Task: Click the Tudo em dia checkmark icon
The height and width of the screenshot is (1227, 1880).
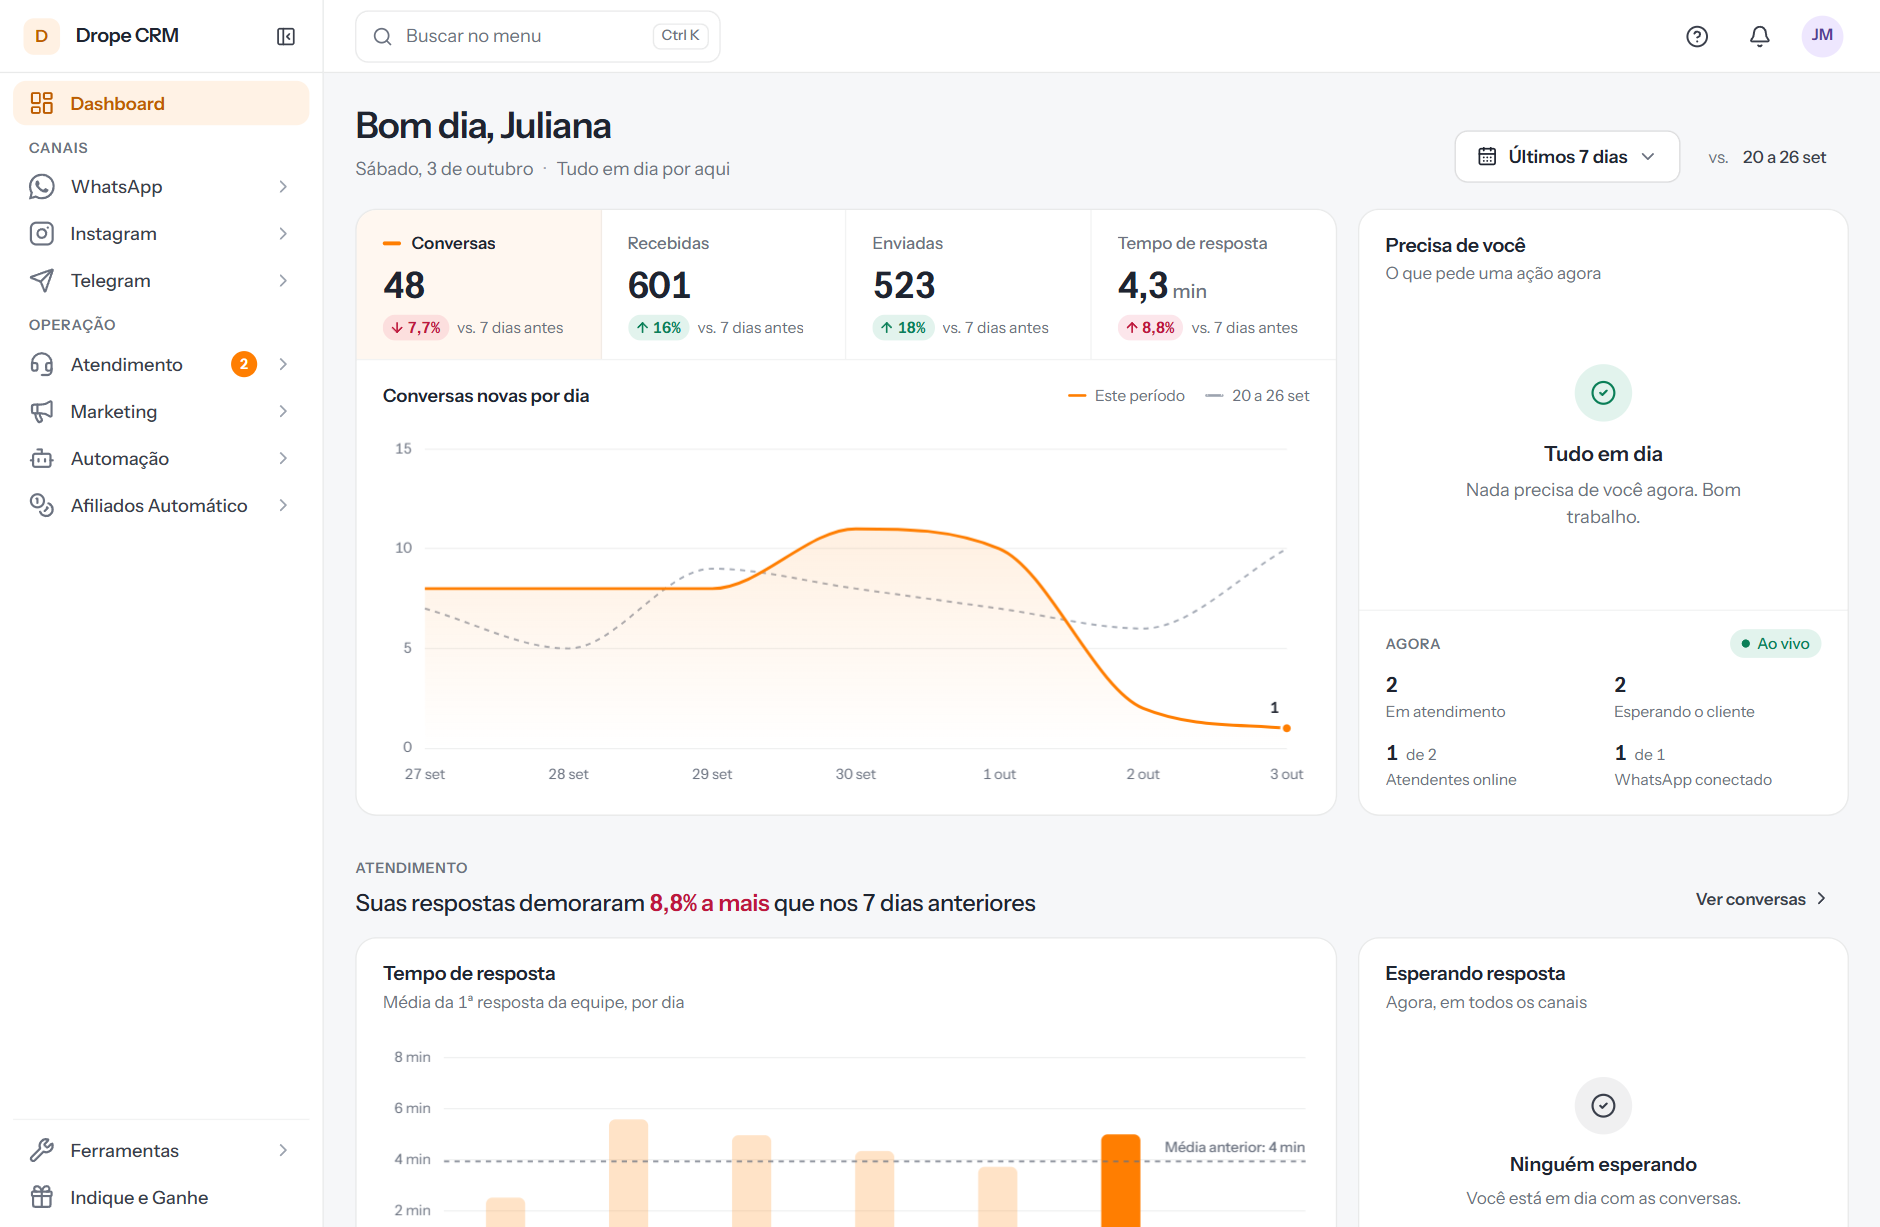Action: click(x=1603, y=393)
